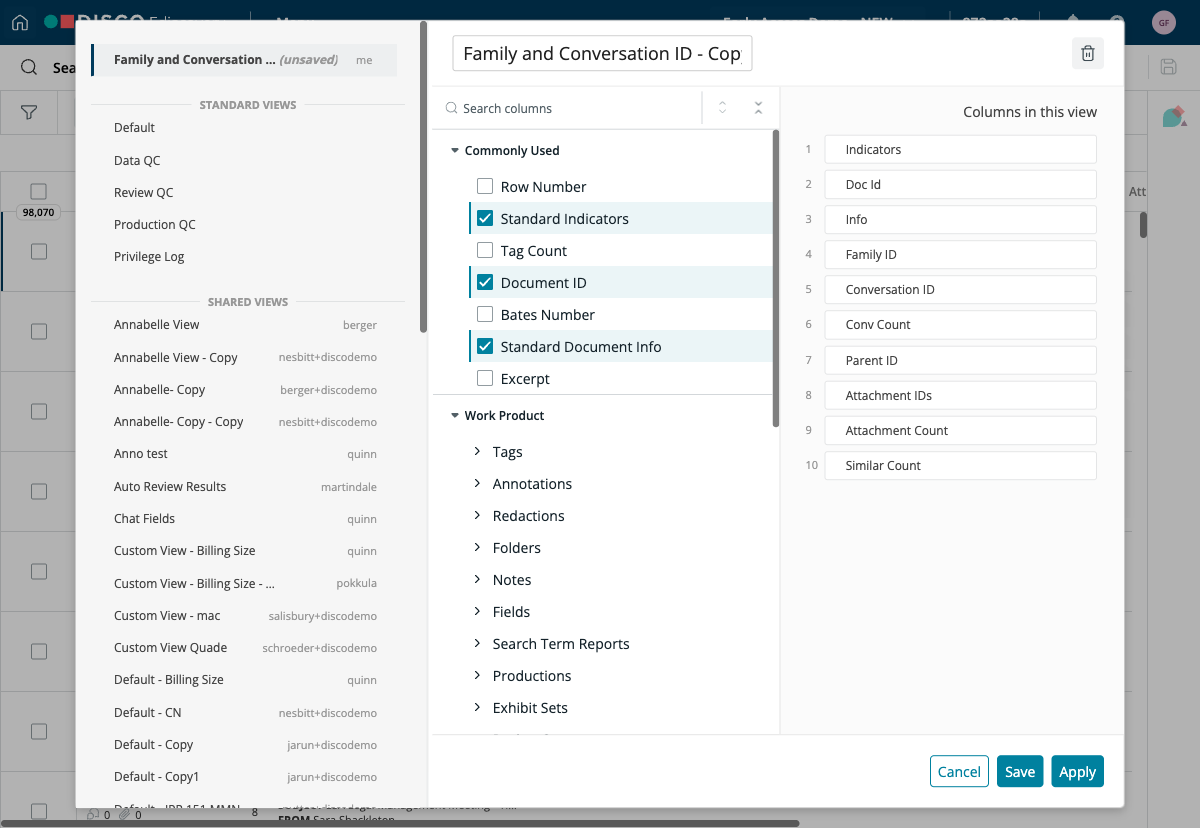Uncheck Standard Document Info column

(485, 346)
